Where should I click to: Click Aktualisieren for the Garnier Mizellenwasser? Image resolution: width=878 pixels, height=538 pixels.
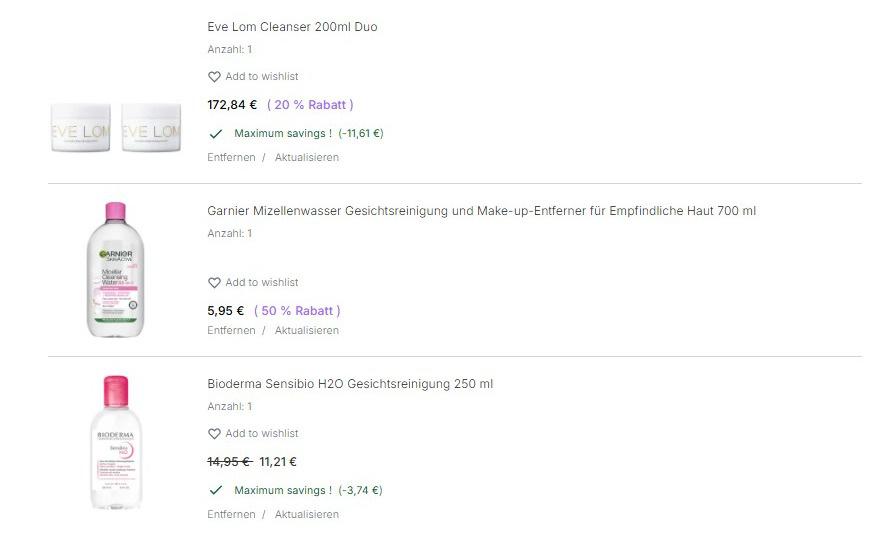[307, 330]
